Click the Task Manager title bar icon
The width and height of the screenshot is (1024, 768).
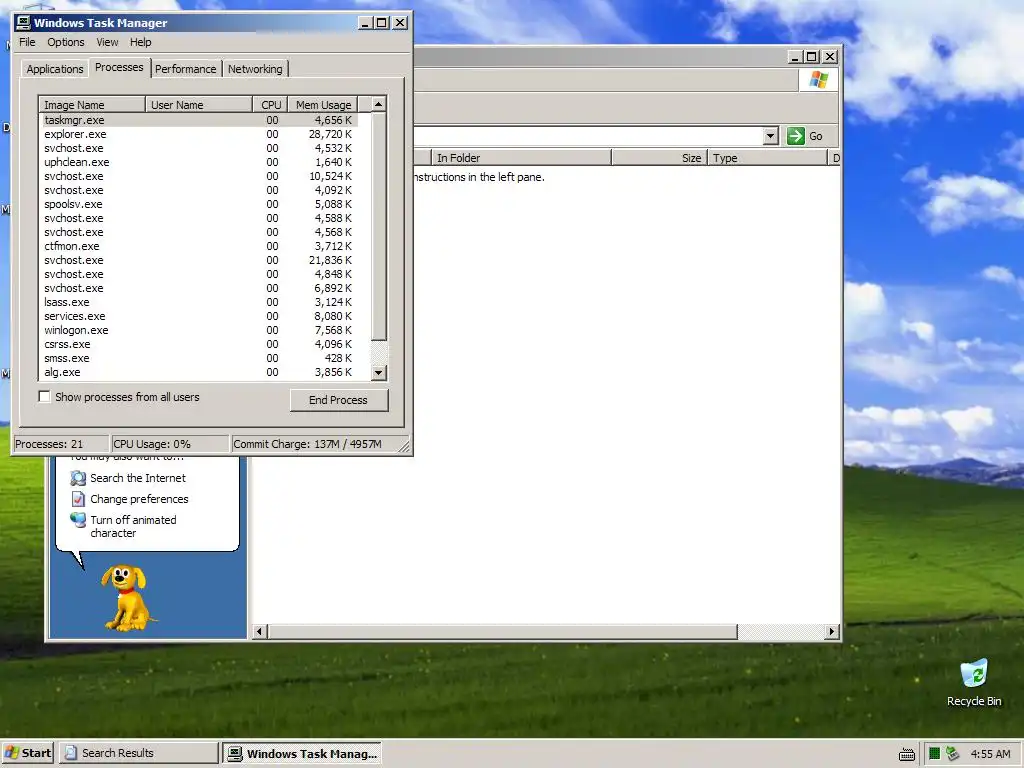(23, 23)
